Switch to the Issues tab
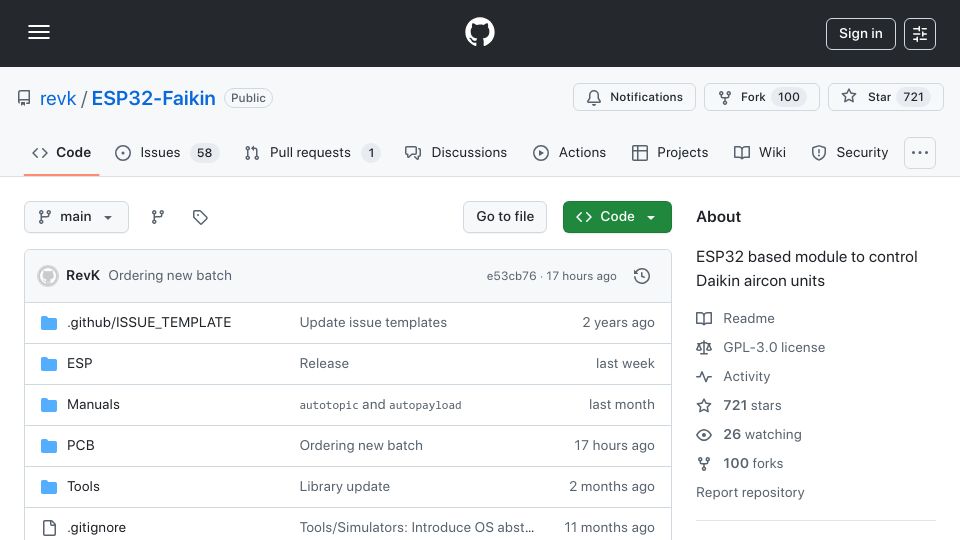The height and width of the screenshot is (540, 960). [x=167, y=152]
